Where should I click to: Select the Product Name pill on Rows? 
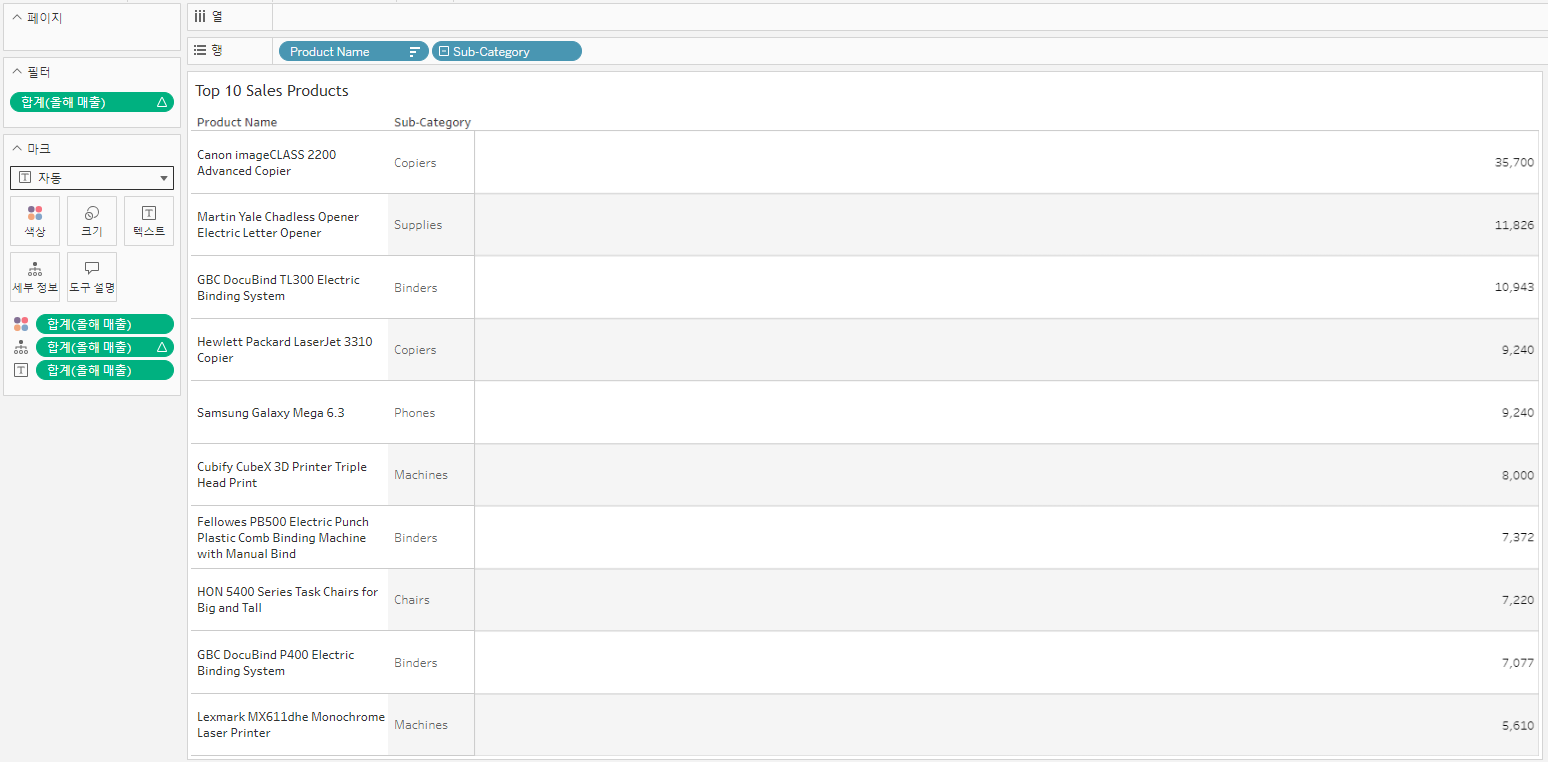354,52
